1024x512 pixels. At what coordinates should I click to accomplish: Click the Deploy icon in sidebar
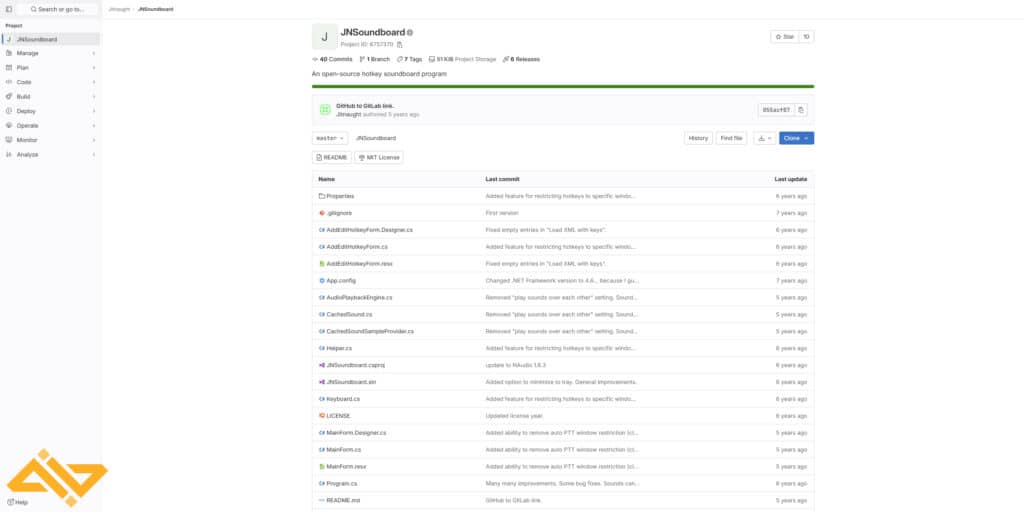(x=9, y=111)
